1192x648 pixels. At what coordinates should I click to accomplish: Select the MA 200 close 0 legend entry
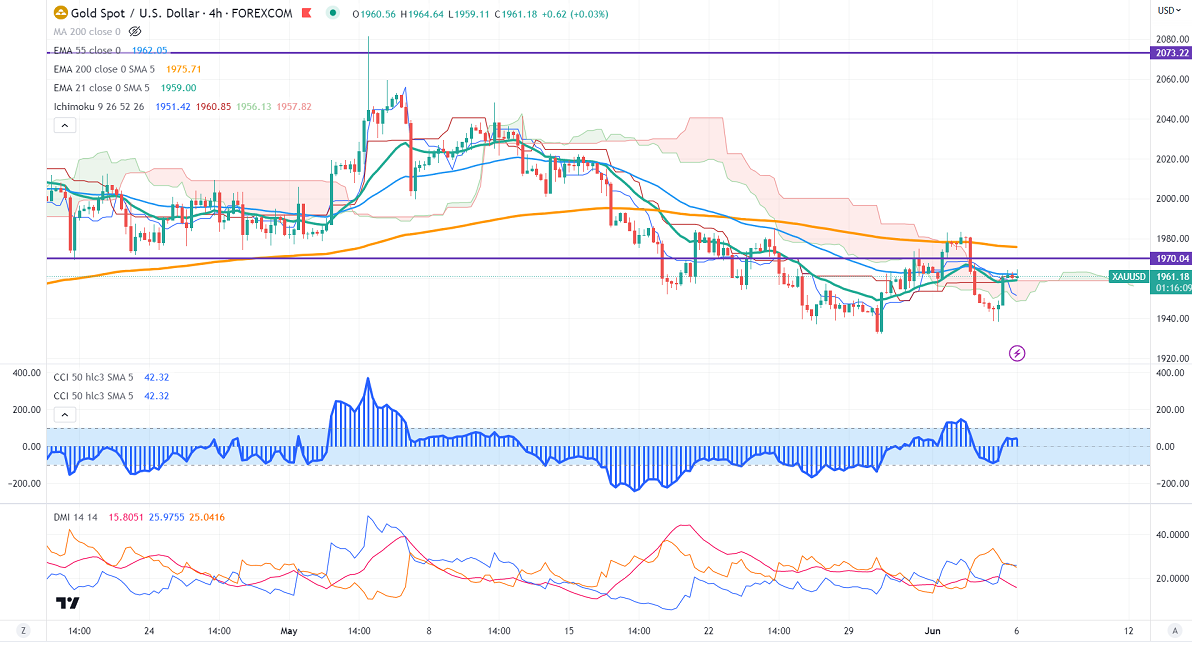pyautogui.click(x=87, y=32)
